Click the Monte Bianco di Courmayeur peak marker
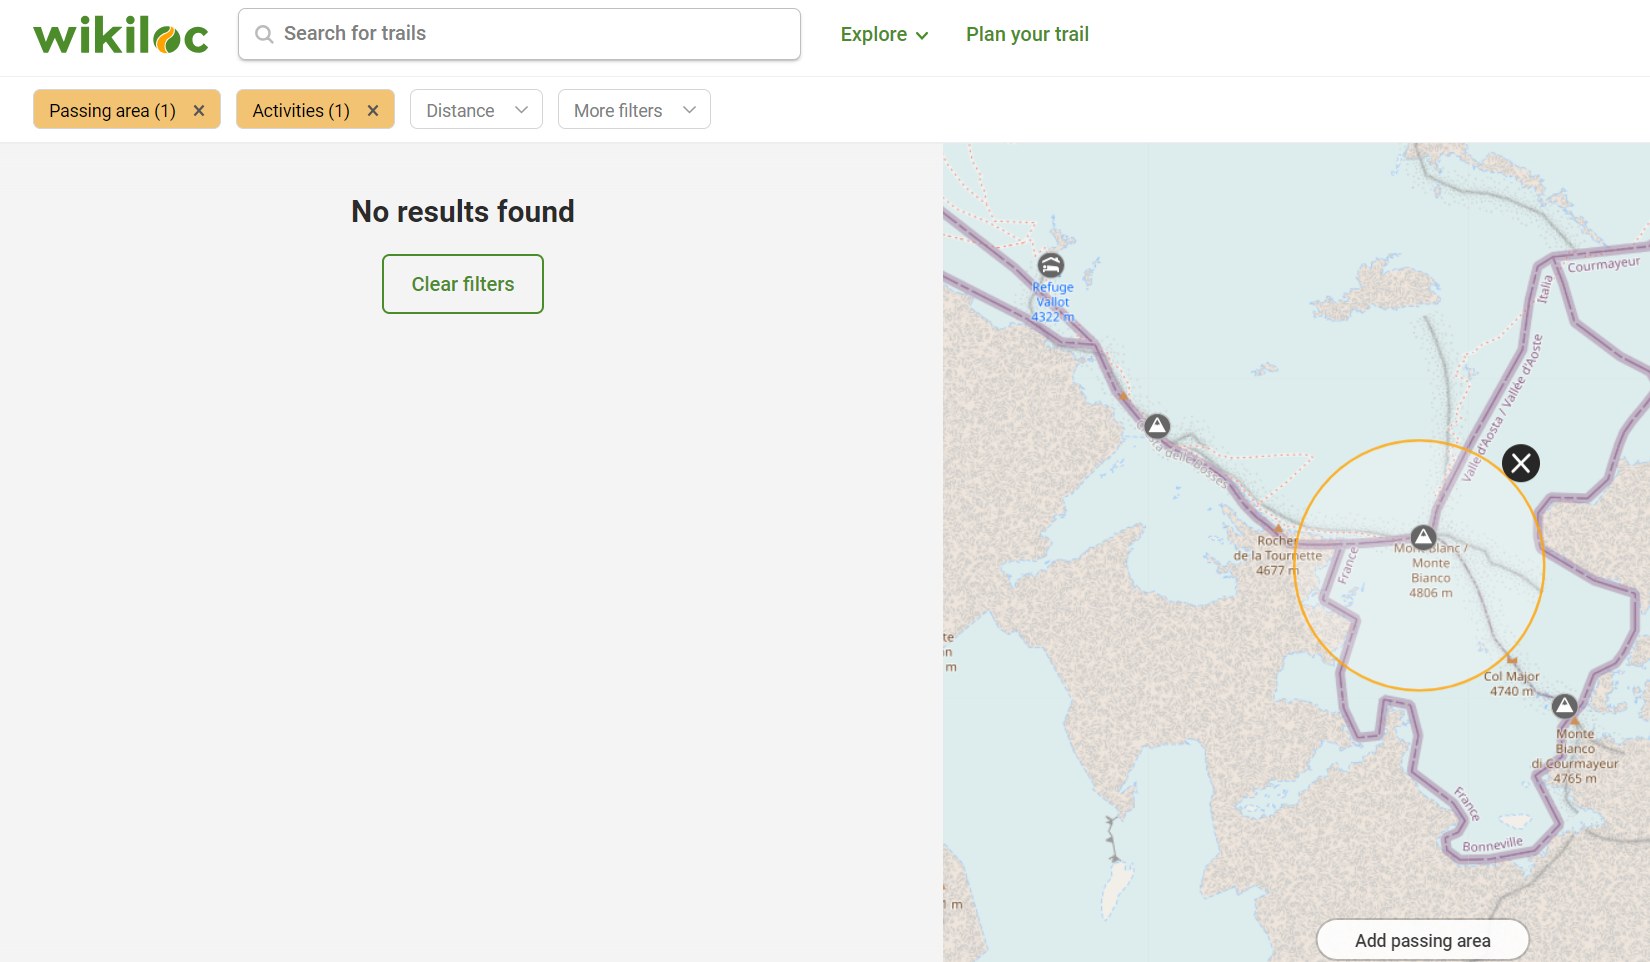 tap(1564, 706)
